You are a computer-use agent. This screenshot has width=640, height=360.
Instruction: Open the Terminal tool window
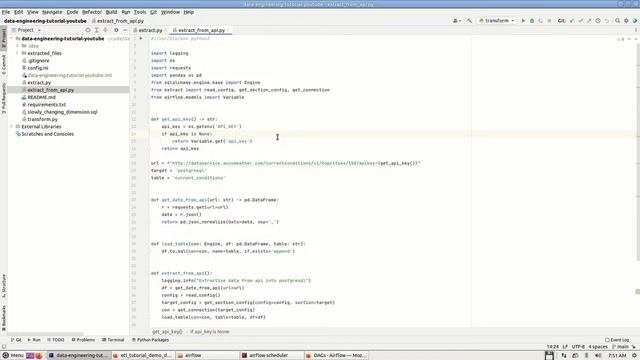[x=113, y=340]
